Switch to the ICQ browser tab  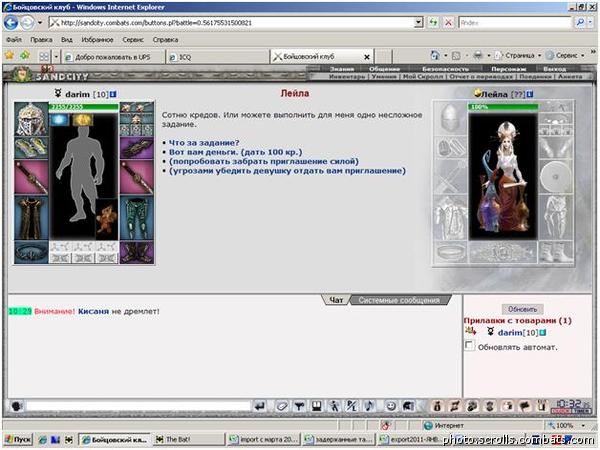click(218, 57)
